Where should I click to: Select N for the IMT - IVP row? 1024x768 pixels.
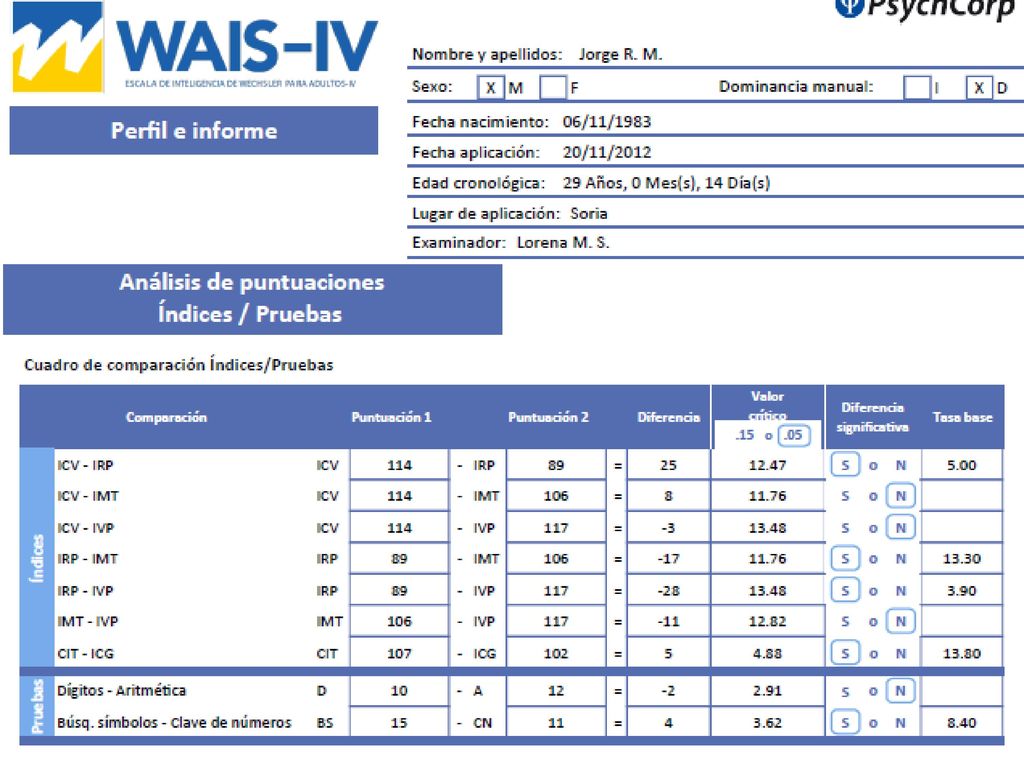901,621
